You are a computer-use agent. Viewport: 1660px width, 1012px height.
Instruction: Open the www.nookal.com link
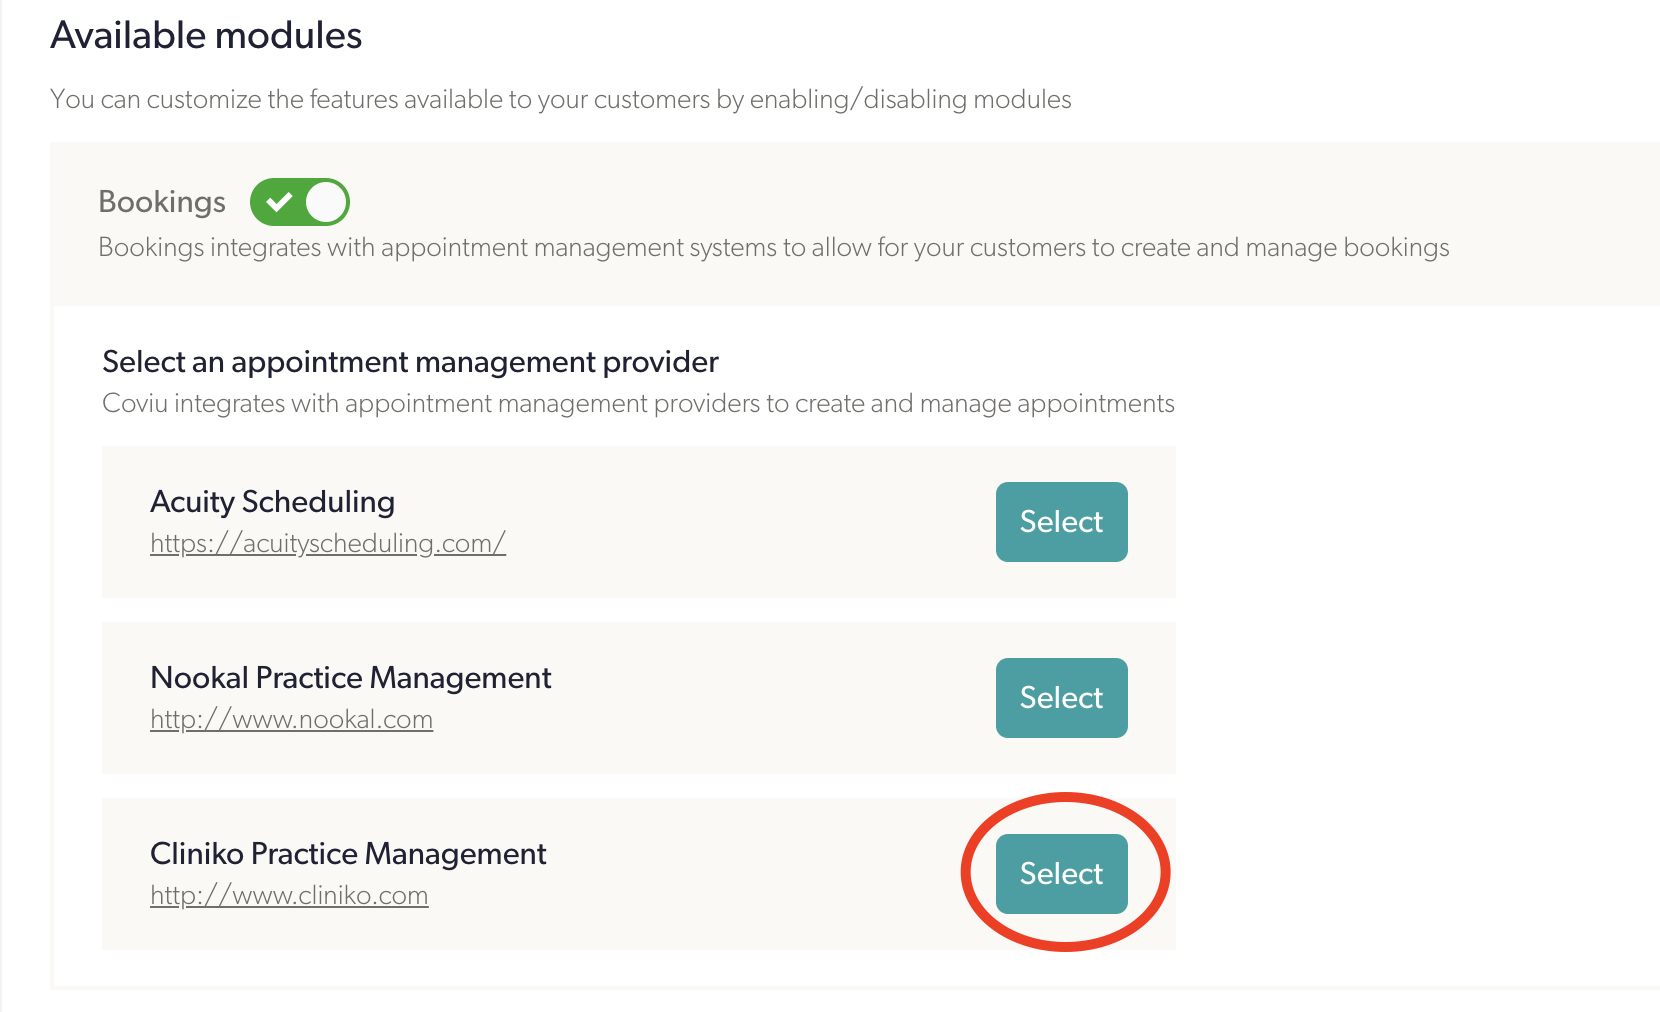coord(291,719)
